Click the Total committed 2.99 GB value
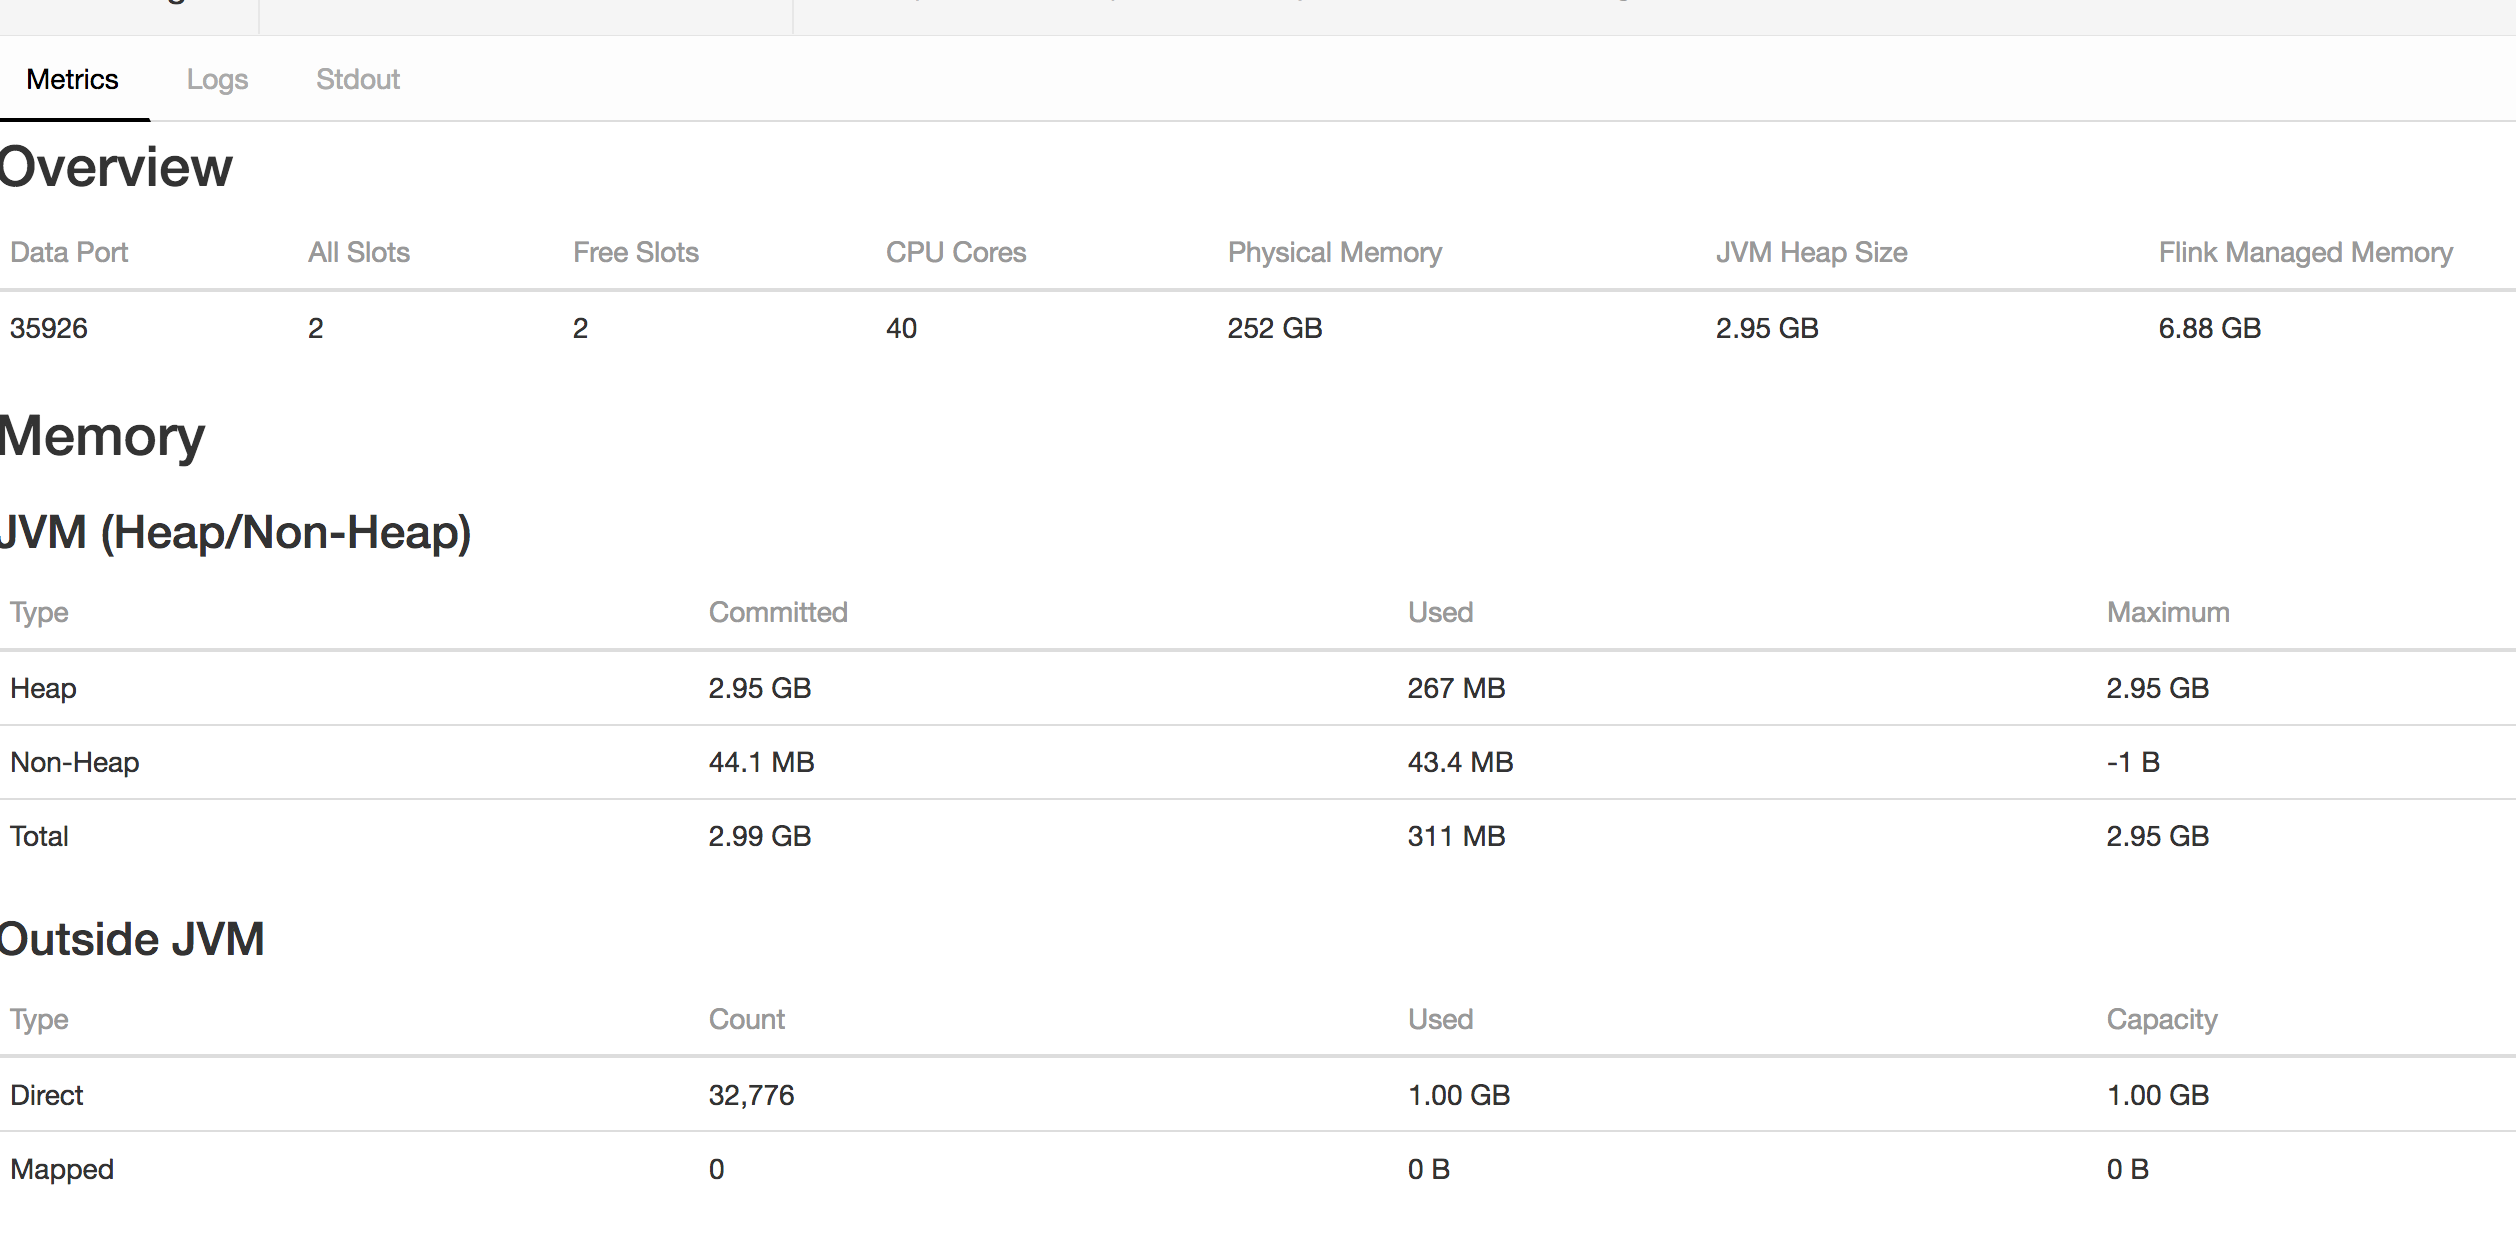 tap(759, 837)
